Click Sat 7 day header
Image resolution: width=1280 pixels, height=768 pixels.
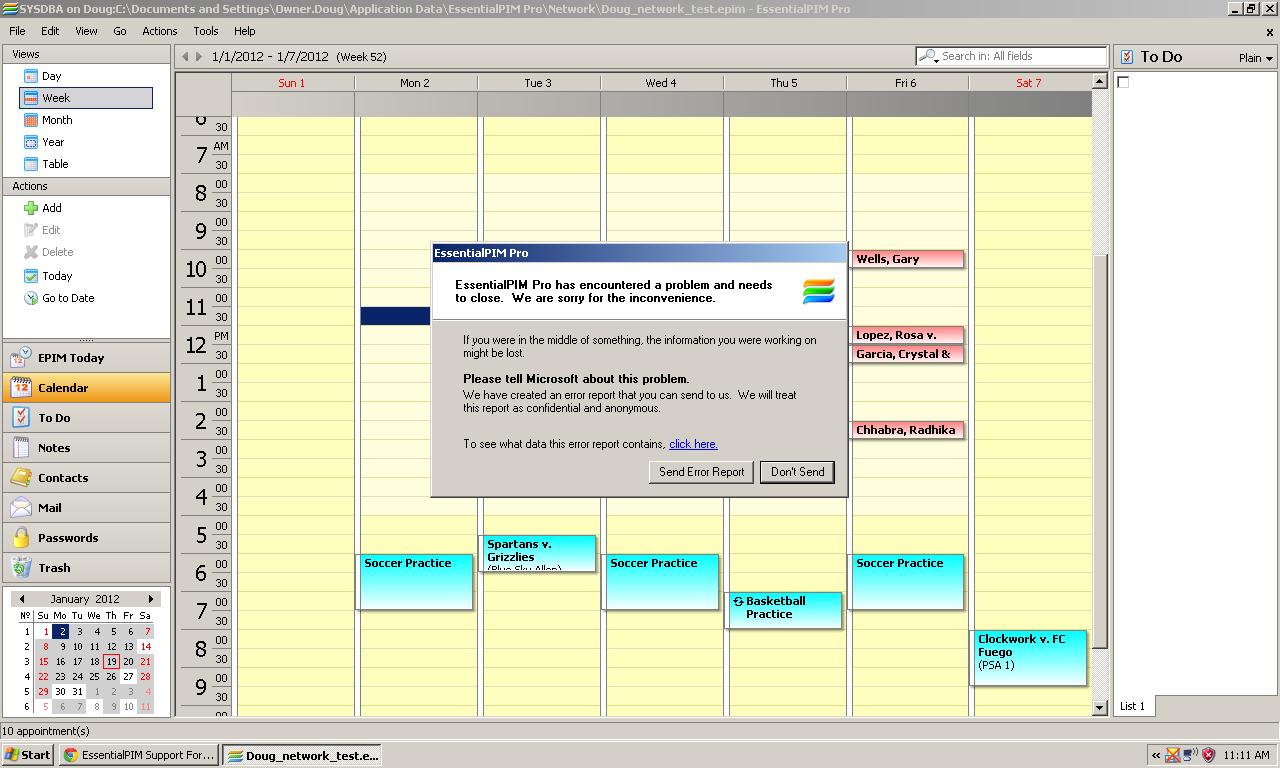[1029, 83]
